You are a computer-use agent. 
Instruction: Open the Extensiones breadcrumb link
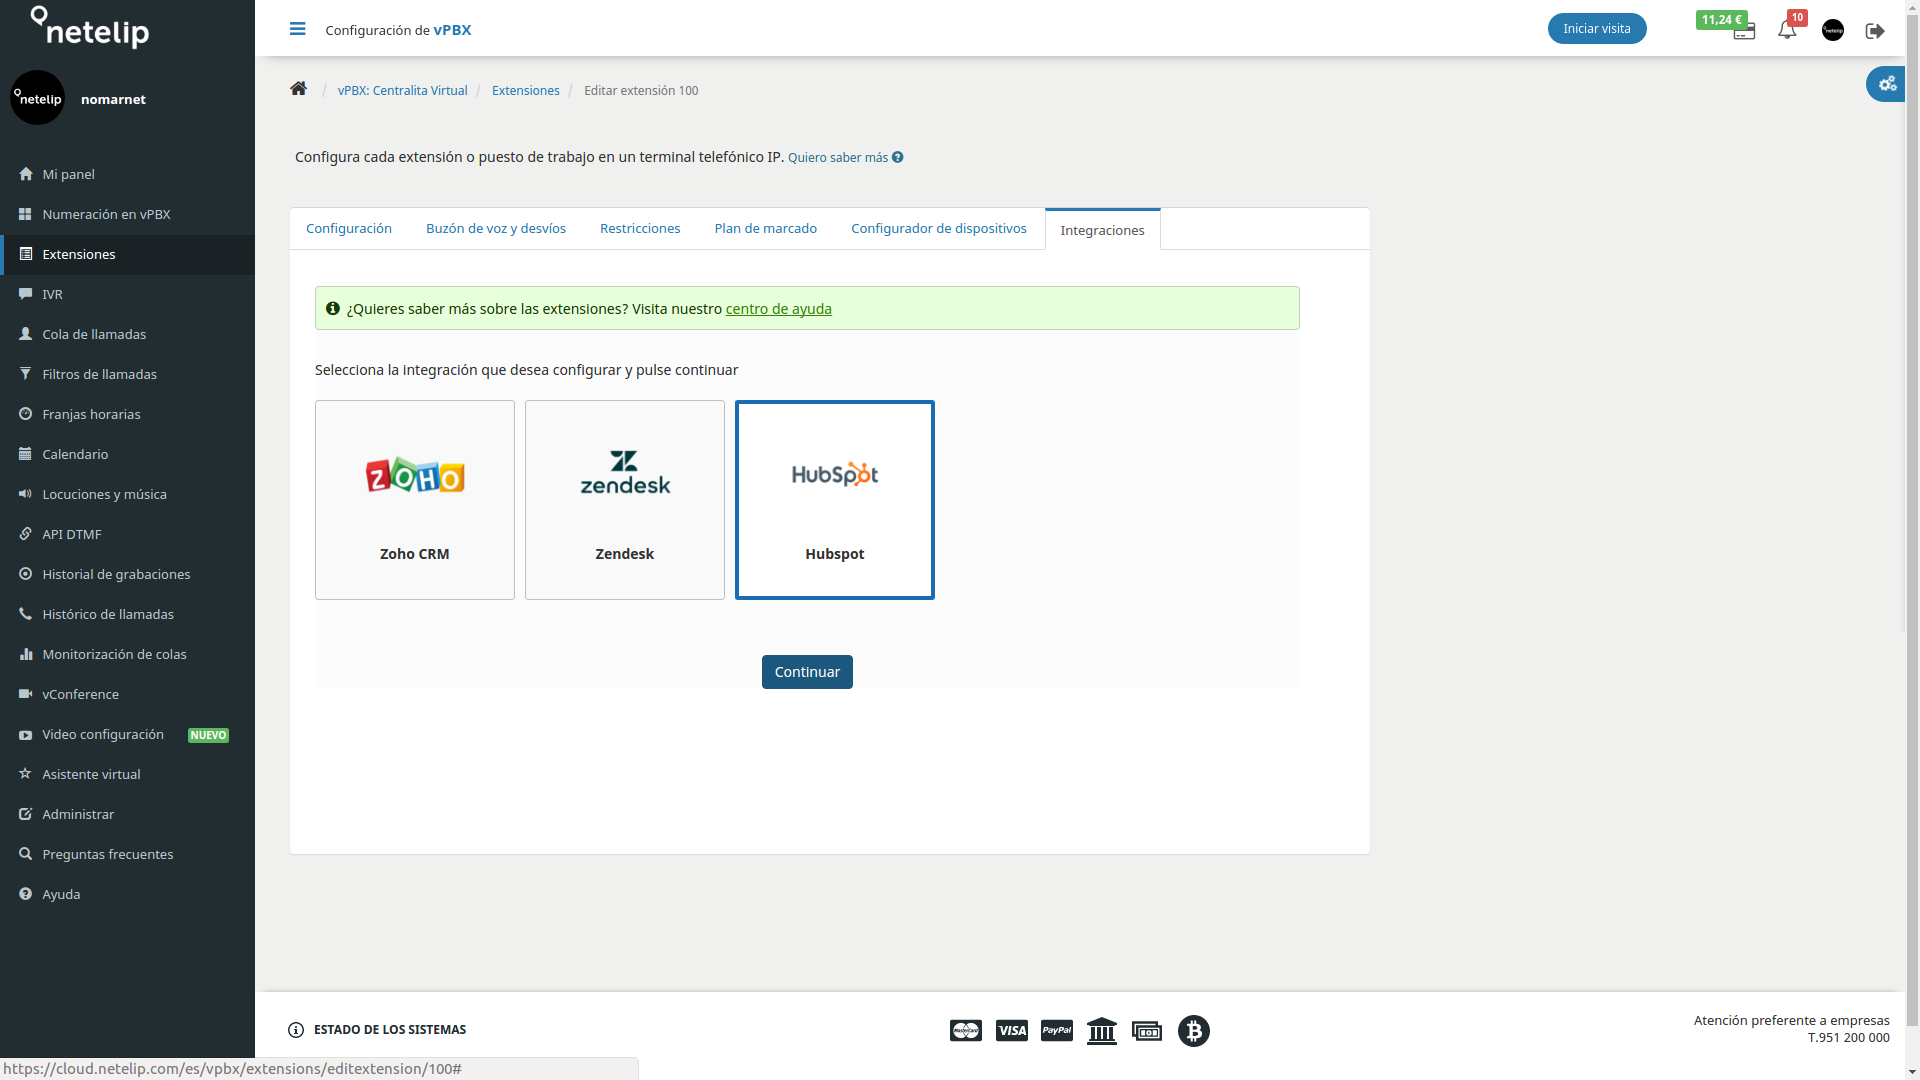(526, 90)
